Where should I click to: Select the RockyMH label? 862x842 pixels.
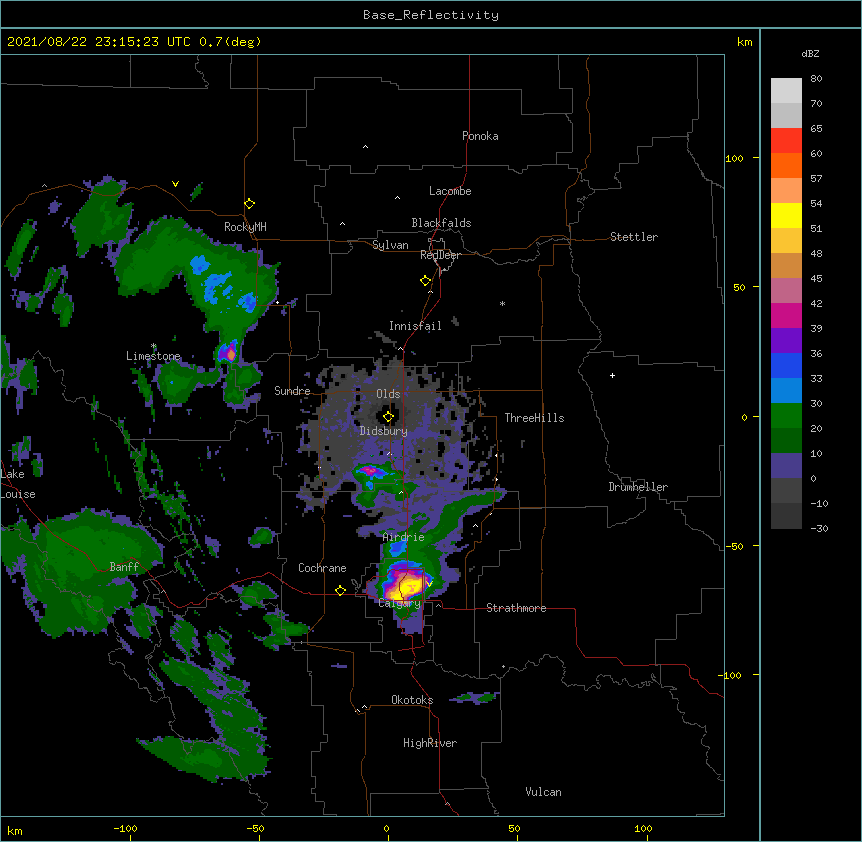click(245, 227)
